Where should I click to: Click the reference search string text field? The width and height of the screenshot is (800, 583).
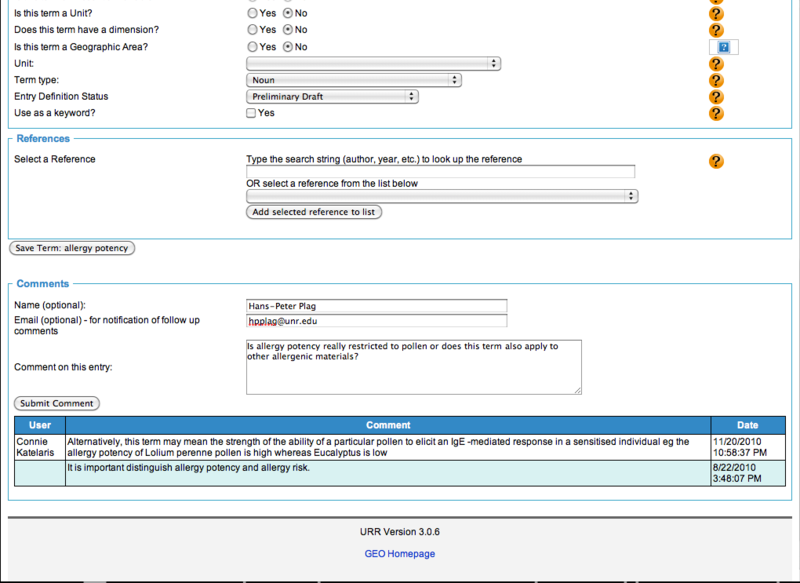tap(440, 172)
